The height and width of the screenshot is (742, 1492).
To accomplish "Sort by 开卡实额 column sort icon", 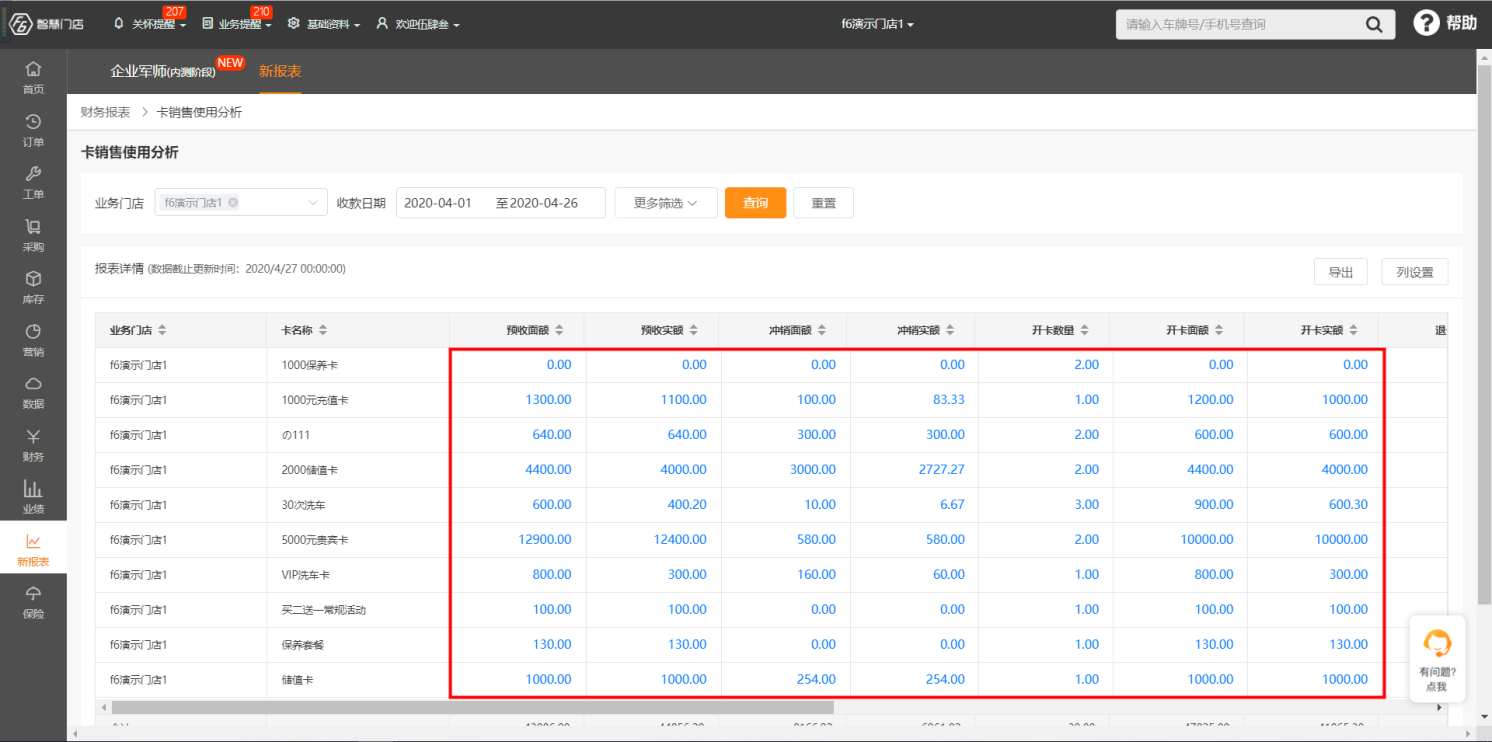I will tap(1354, 330).
